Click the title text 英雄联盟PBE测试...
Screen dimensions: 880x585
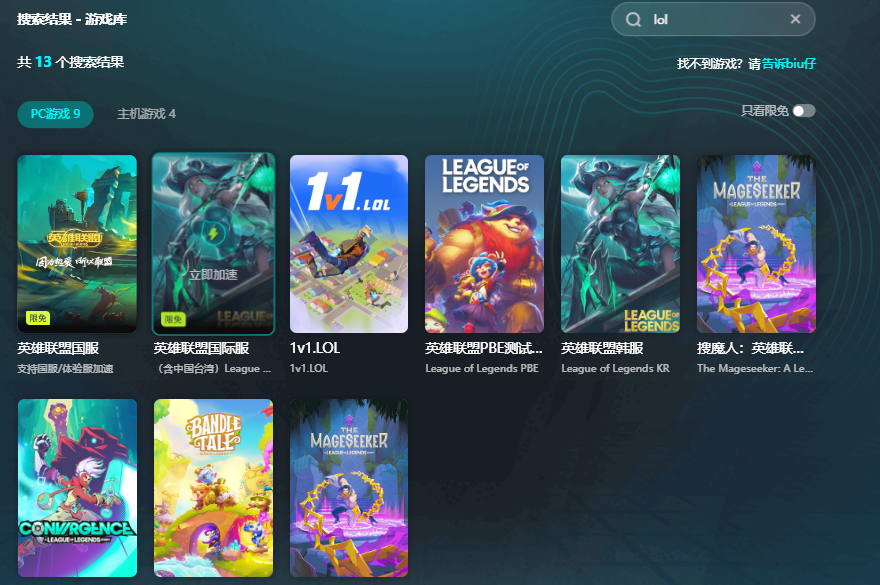[x=484, y=349]
